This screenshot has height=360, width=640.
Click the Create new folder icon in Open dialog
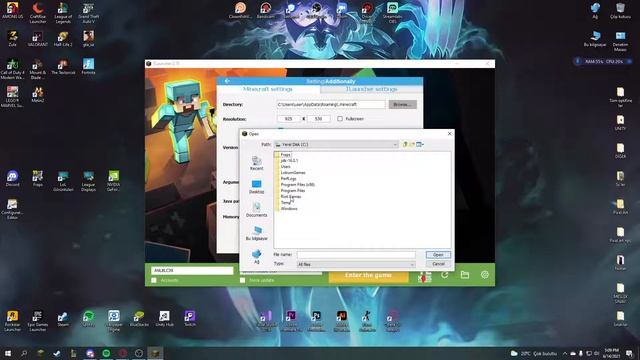click(x=412, y=144)
